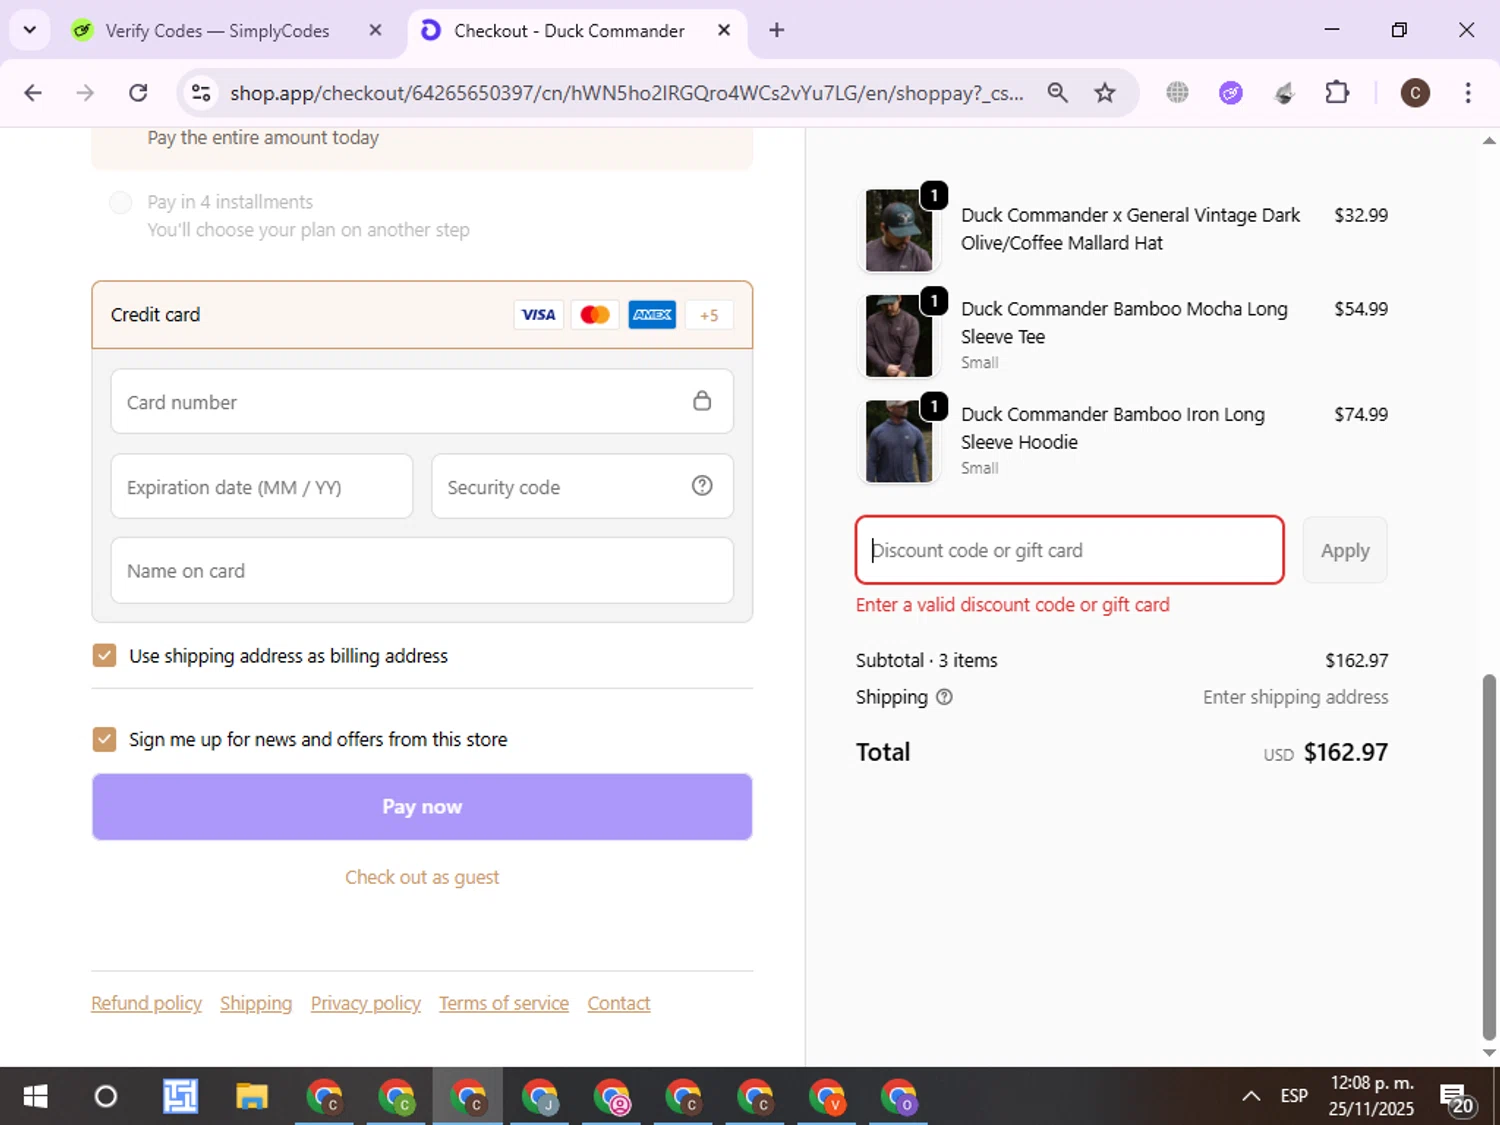Show hidden system tray icons chevron

[x=1251, y=1097]
